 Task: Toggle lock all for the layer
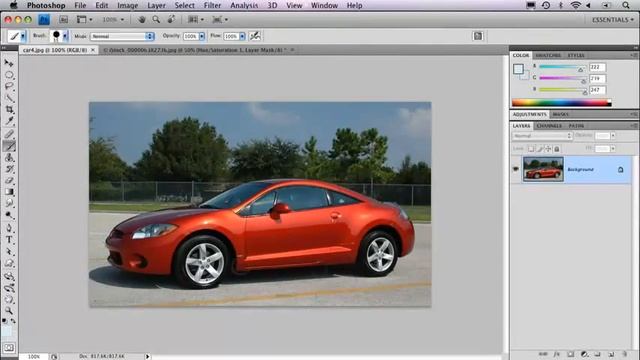pyautogui.click(x=556, y=149)
